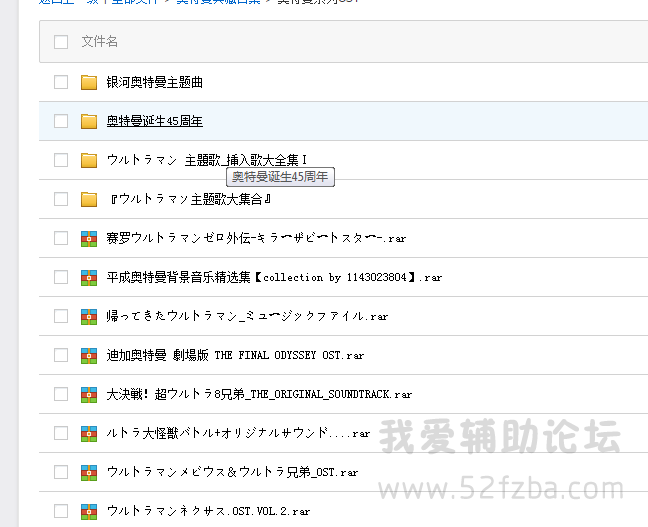Select checkbox of ウルトラマン 主題歌_挿入歌大全集 I

(x=61, y=160)
